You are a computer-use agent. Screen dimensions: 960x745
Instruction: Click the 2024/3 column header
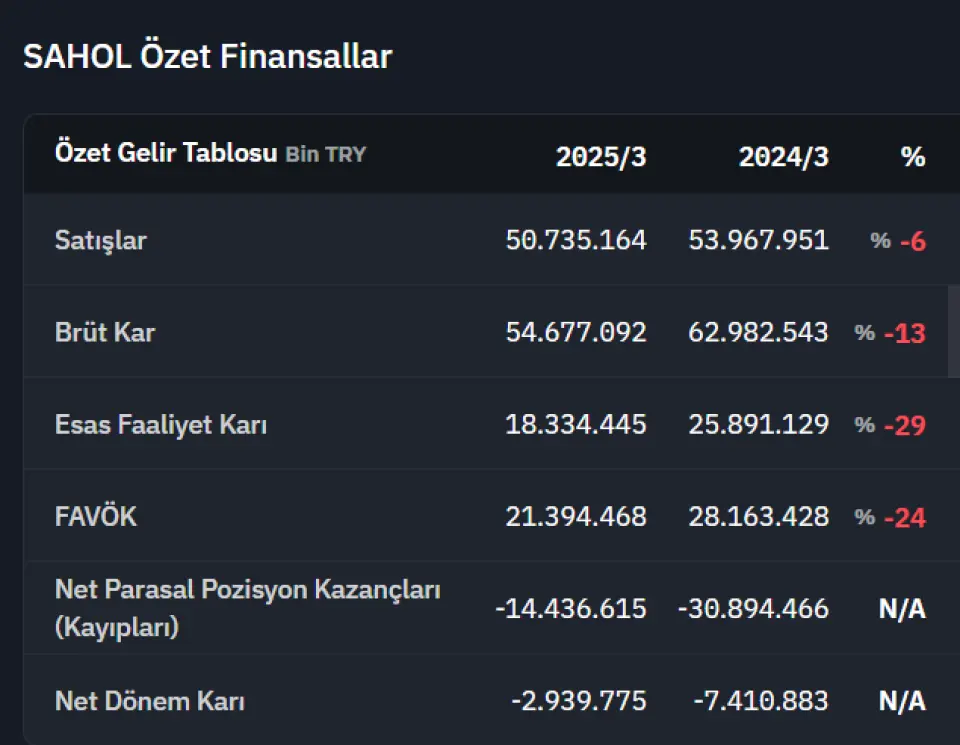(783, 157)
